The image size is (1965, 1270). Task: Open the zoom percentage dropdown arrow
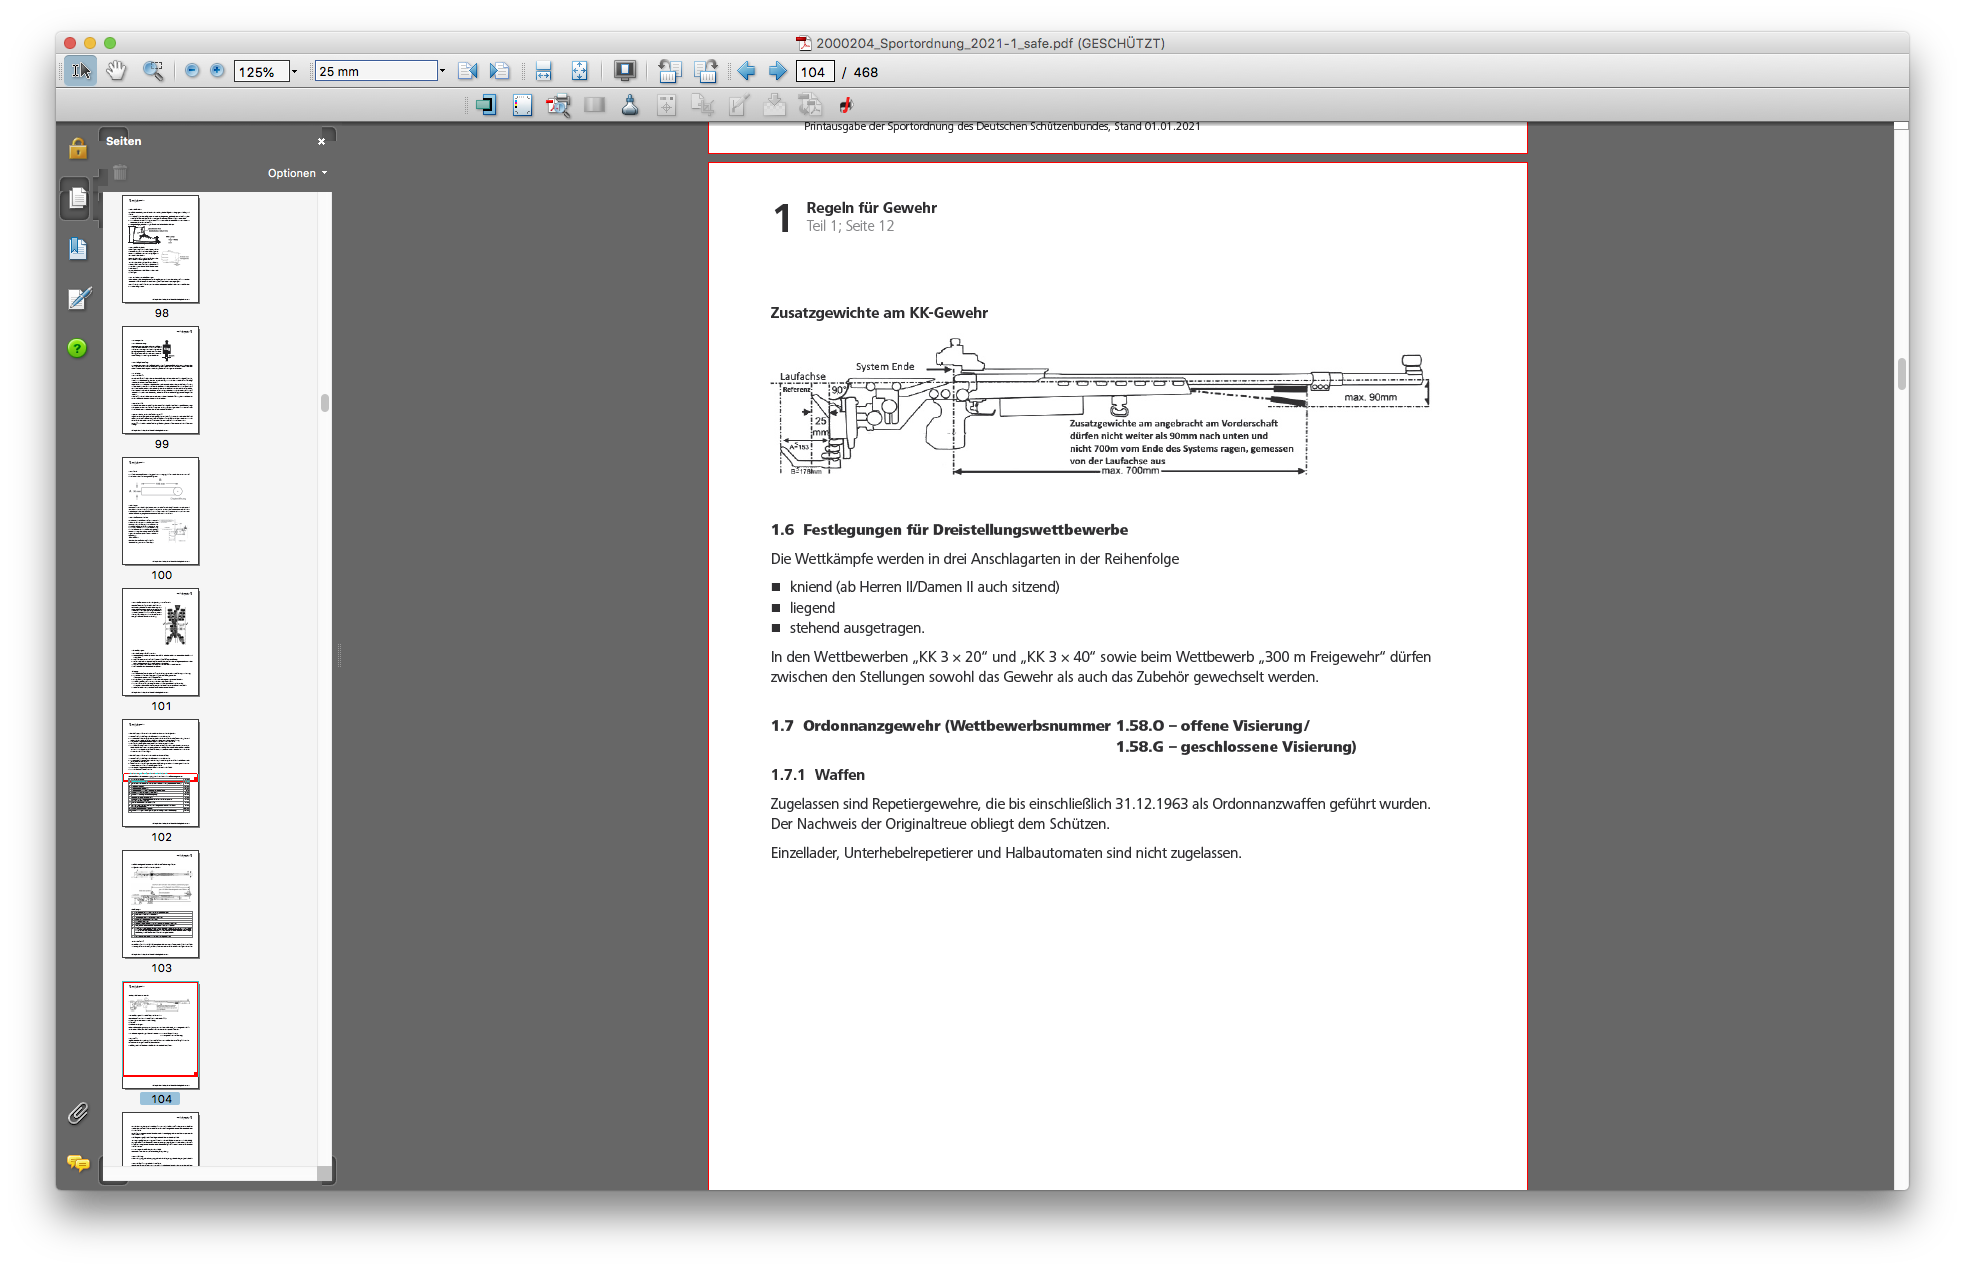click(295, 72)
